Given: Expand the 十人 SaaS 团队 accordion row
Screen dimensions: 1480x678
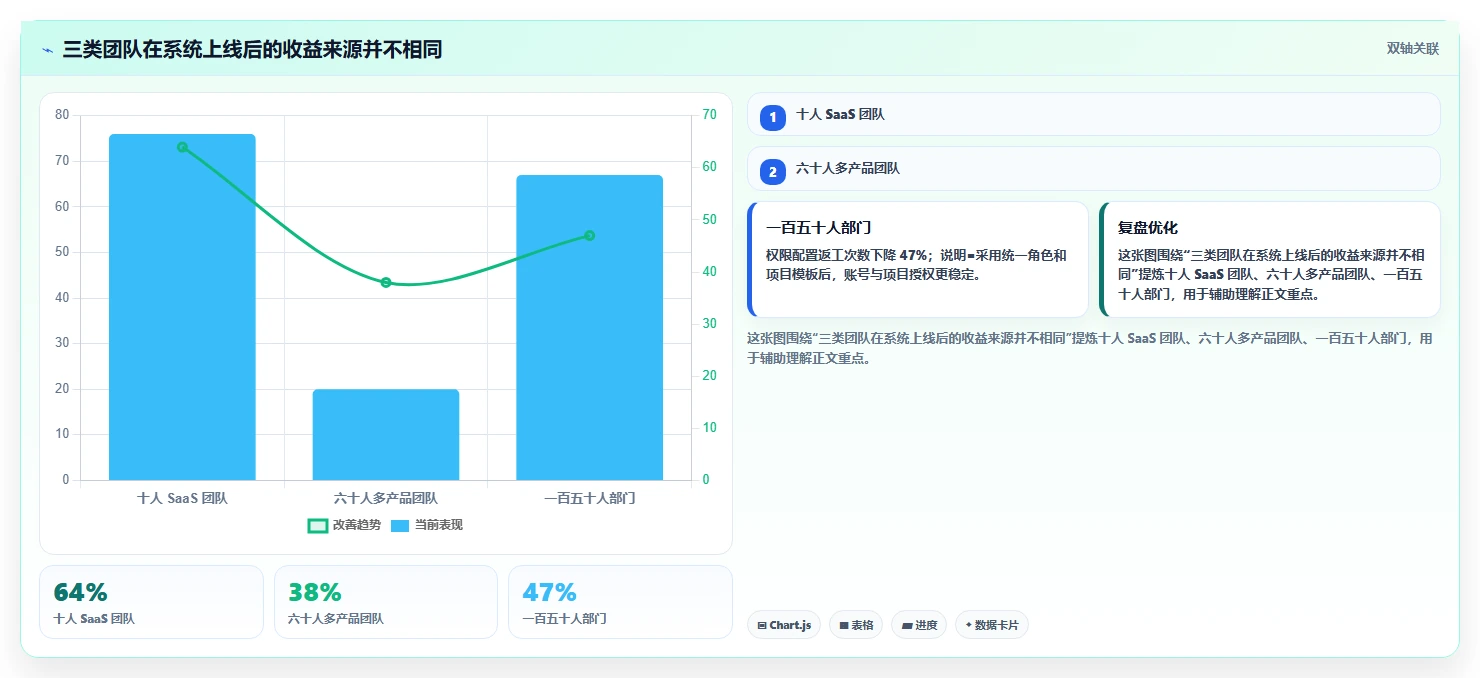Looking at the screenshot, I should coord(1093,114).
